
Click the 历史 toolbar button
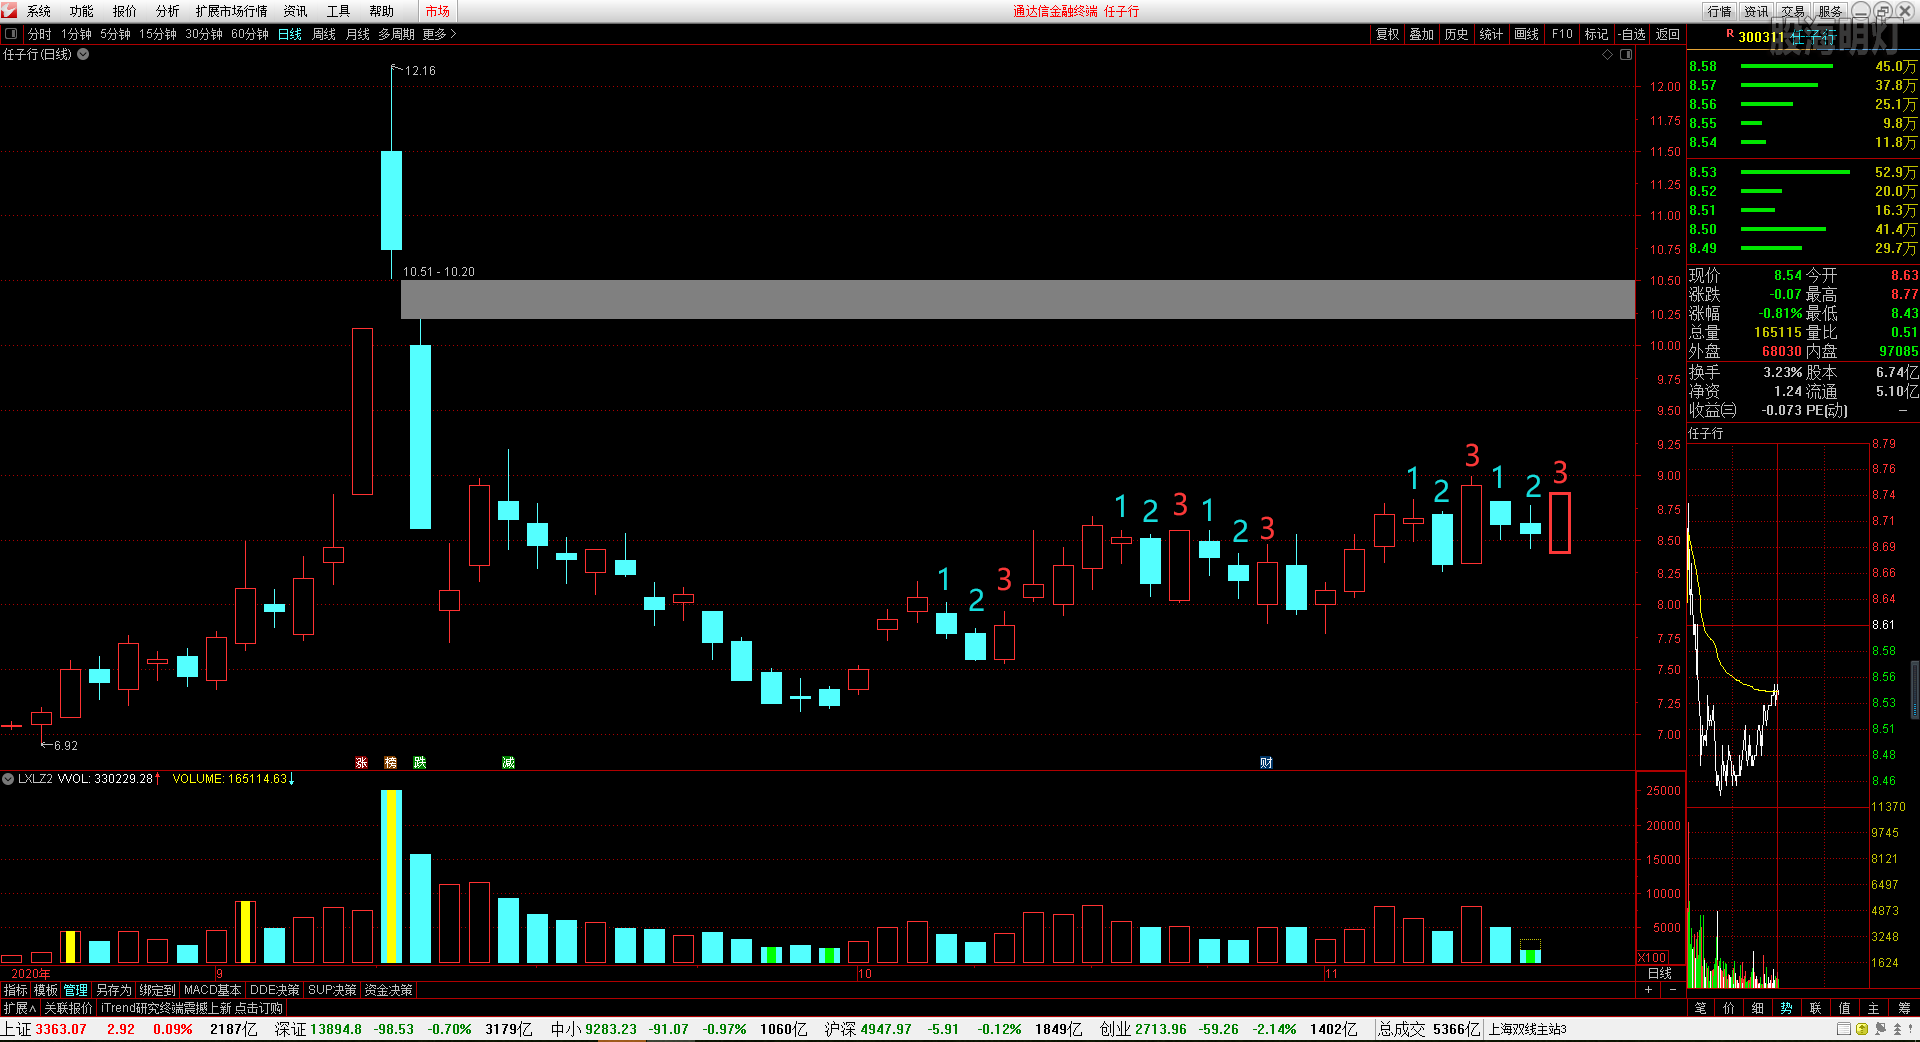point(1457,34)
